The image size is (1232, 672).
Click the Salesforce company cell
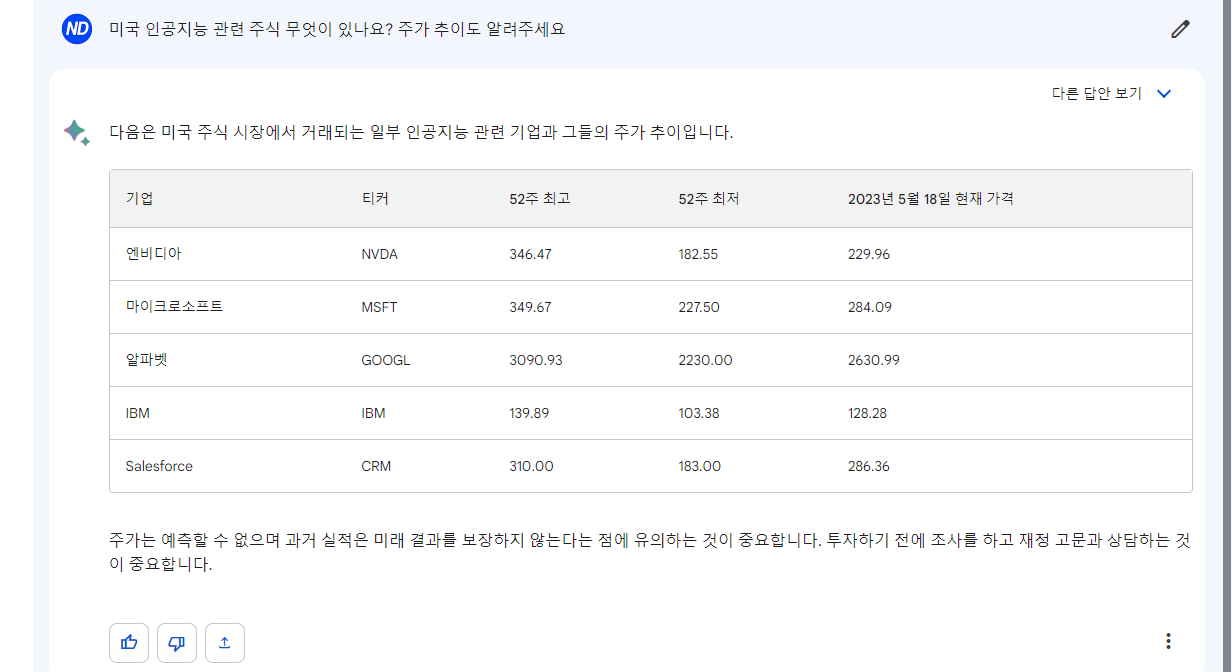coord(159,466)
